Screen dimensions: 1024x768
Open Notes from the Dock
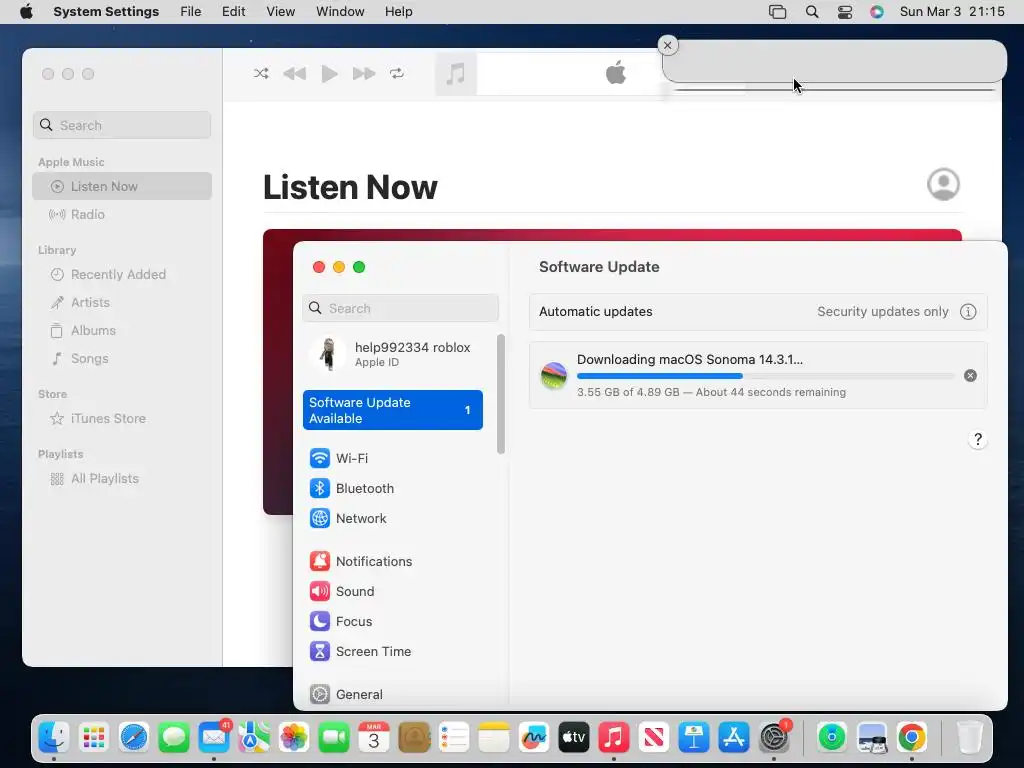point(494,737)
